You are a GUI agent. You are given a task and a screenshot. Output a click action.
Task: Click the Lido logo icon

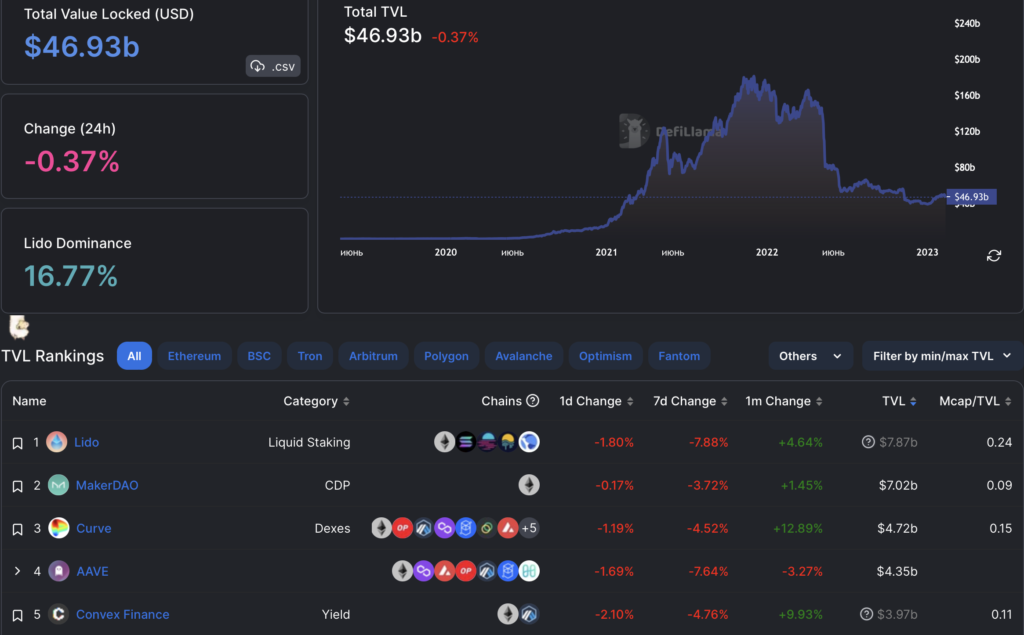(57, 442)
